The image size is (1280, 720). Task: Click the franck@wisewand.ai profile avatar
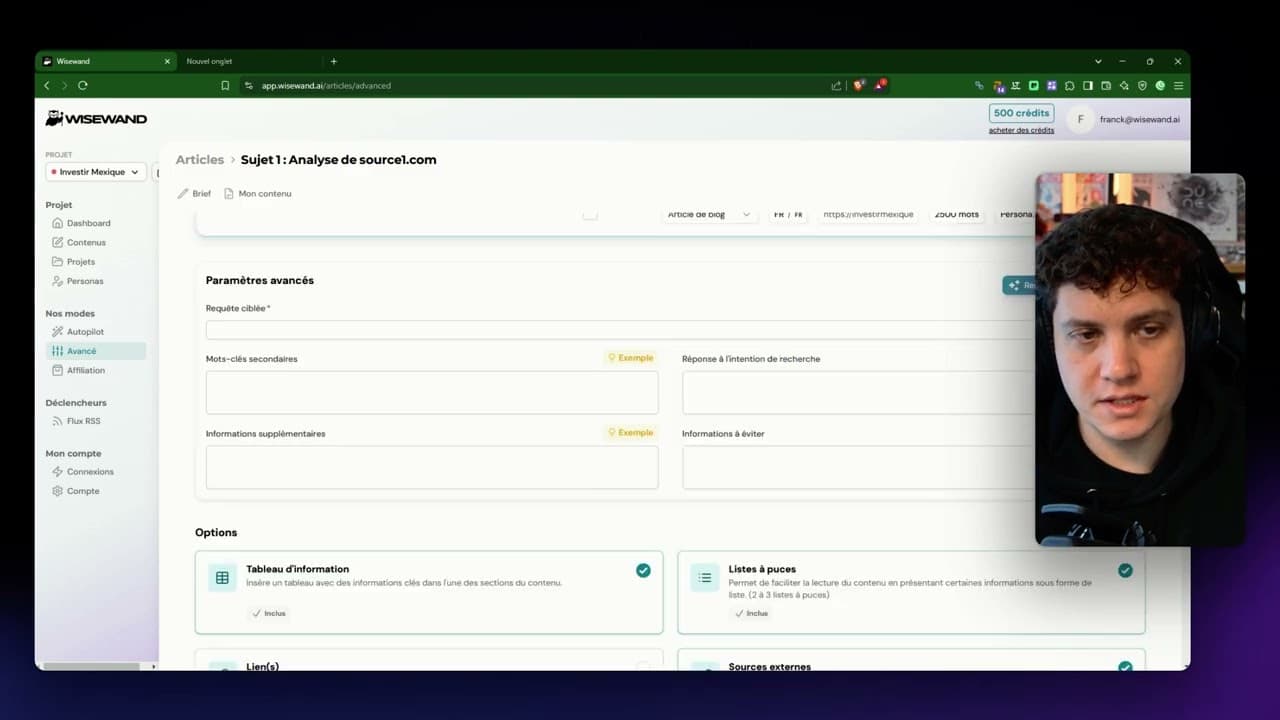[1080, 119]
